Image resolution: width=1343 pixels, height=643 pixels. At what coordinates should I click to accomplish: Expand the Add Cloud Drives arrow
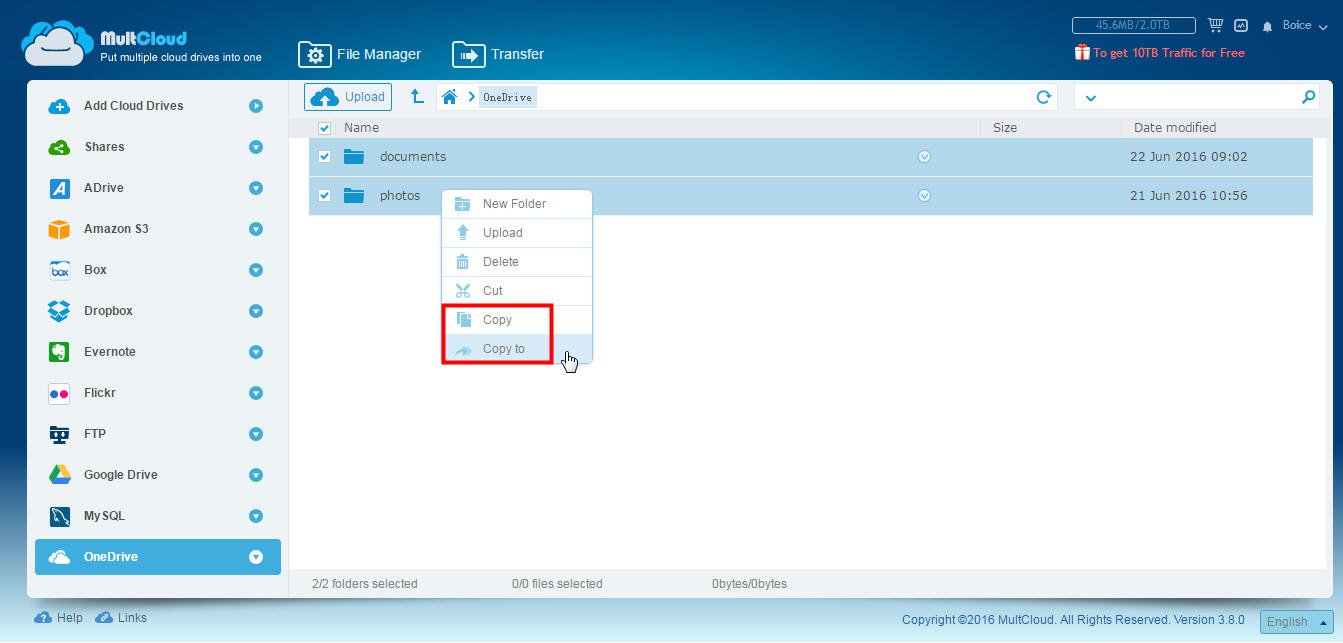pos(256,106)
